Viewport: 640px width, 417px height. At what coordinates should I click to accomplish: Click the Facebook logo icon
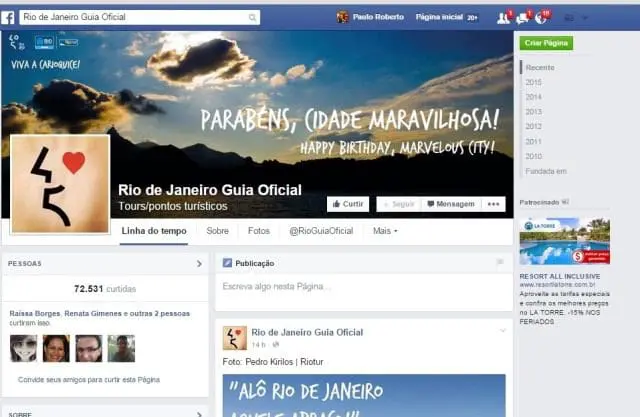click(8, 18)
